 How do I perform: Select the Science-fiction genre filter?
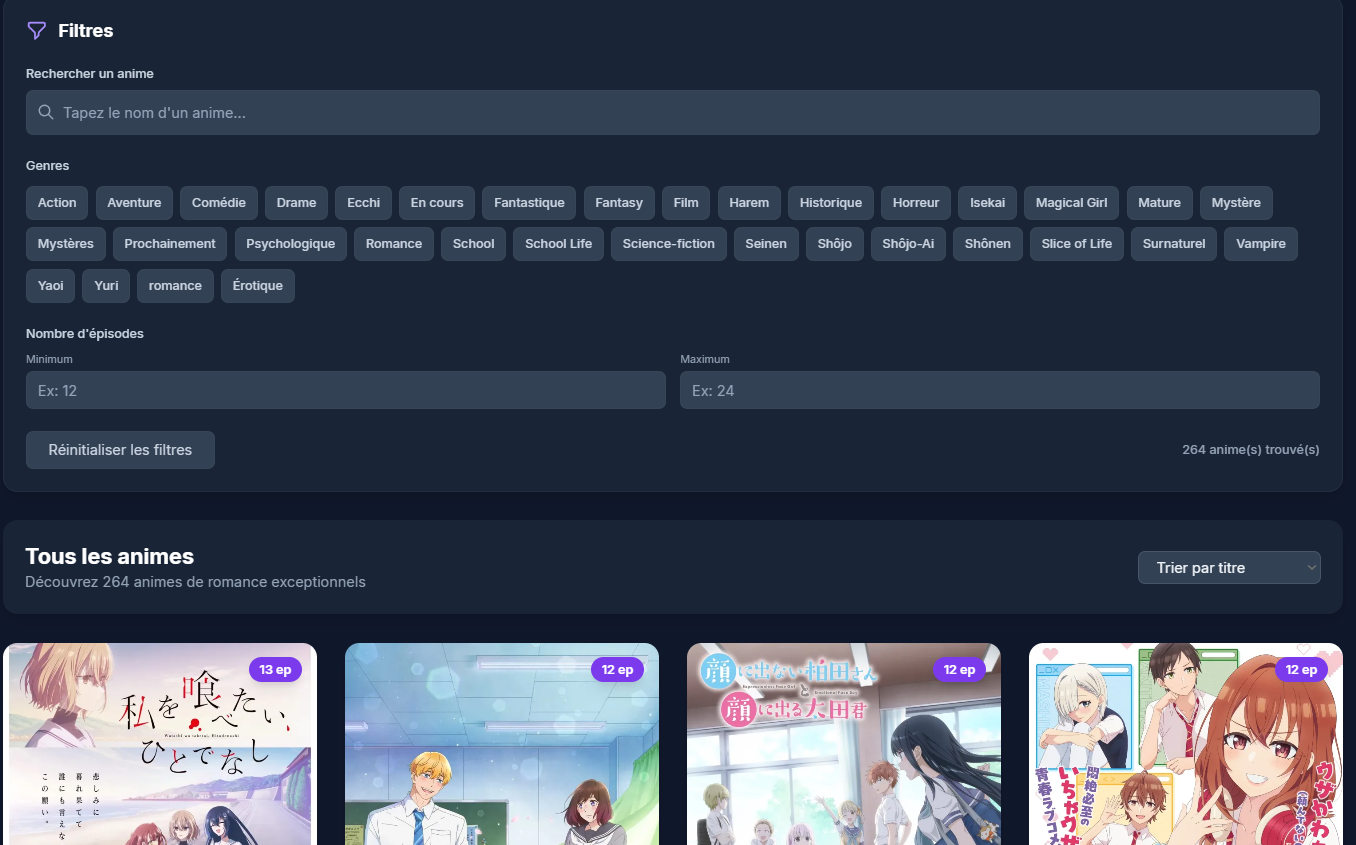(x=668, y=244)
